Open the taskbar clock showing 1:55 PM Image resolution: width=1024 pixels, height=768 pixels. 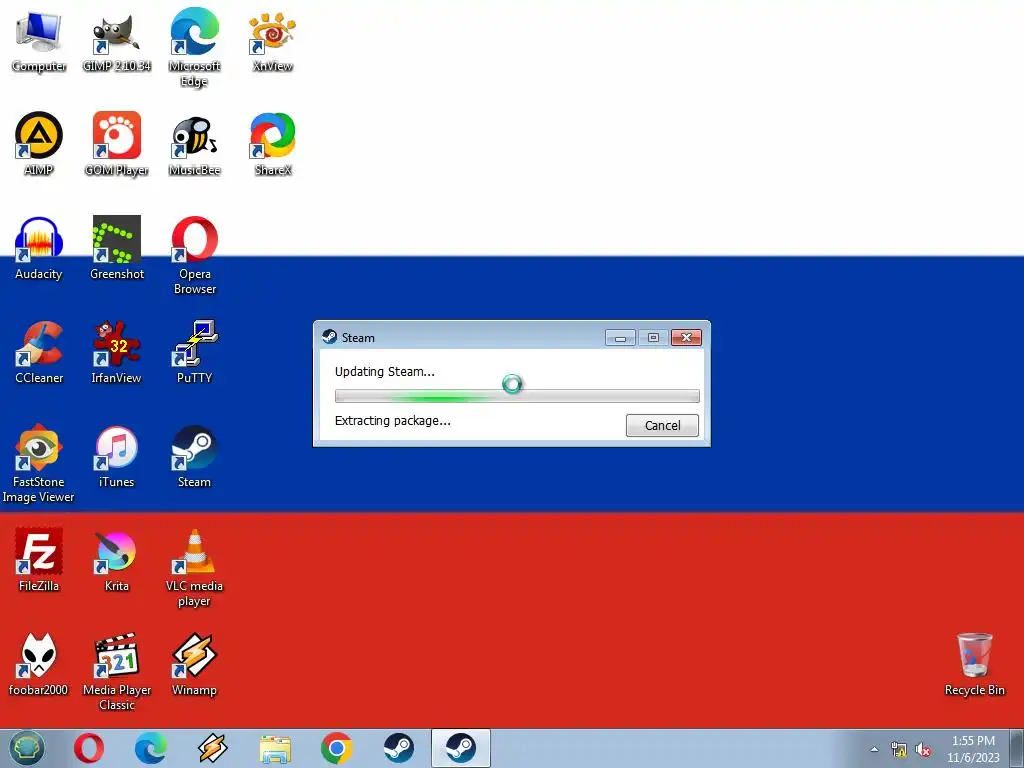973,749
